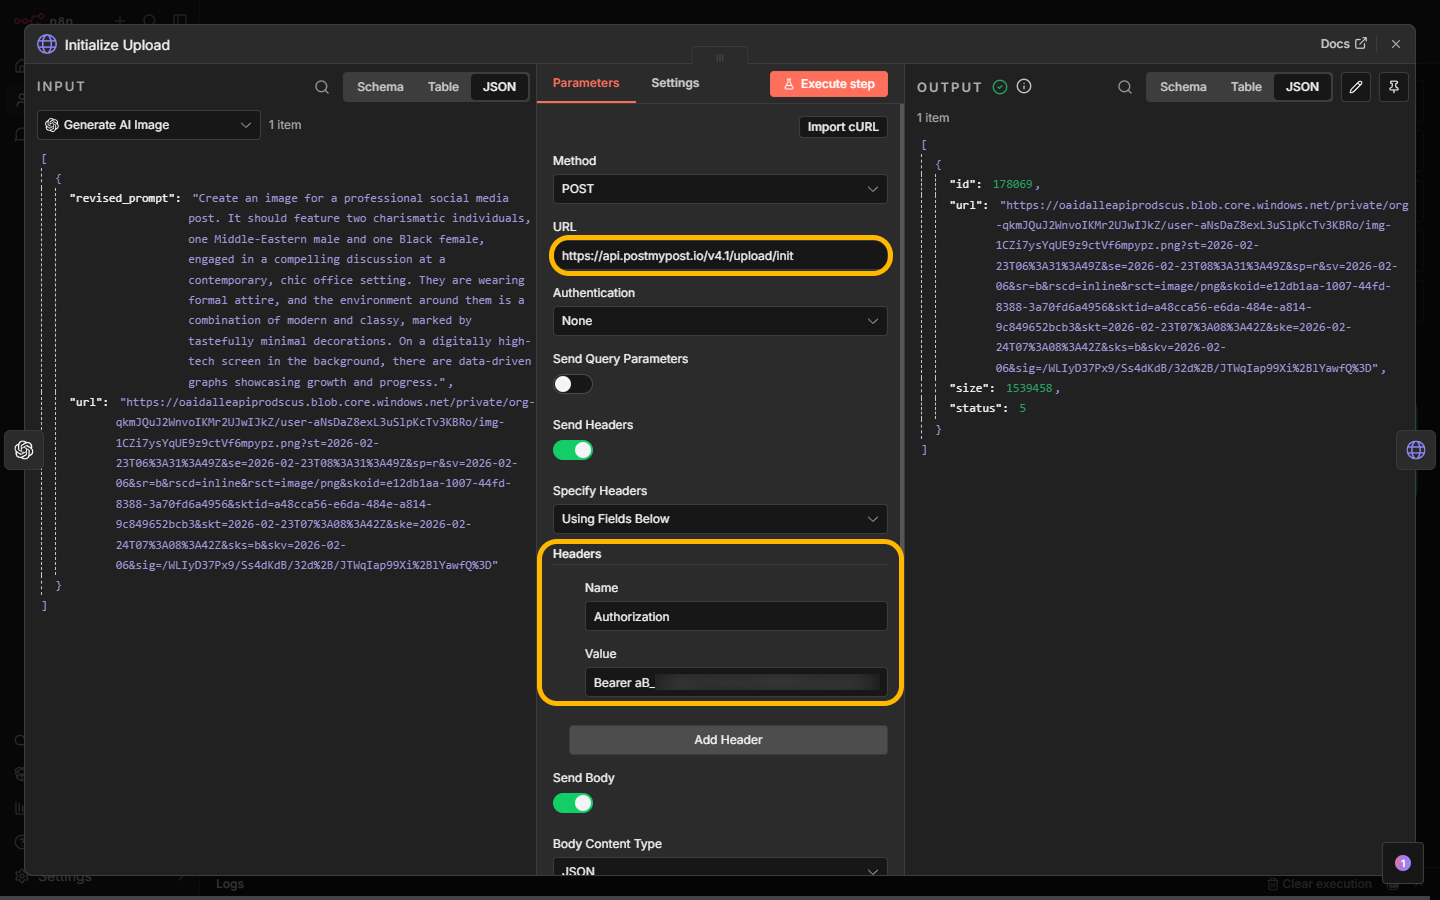This screenshot has width=1440, height=900.
Task: Open the Generate AI Image input selector
Action: pyautogui.click(x=149, y=125)
